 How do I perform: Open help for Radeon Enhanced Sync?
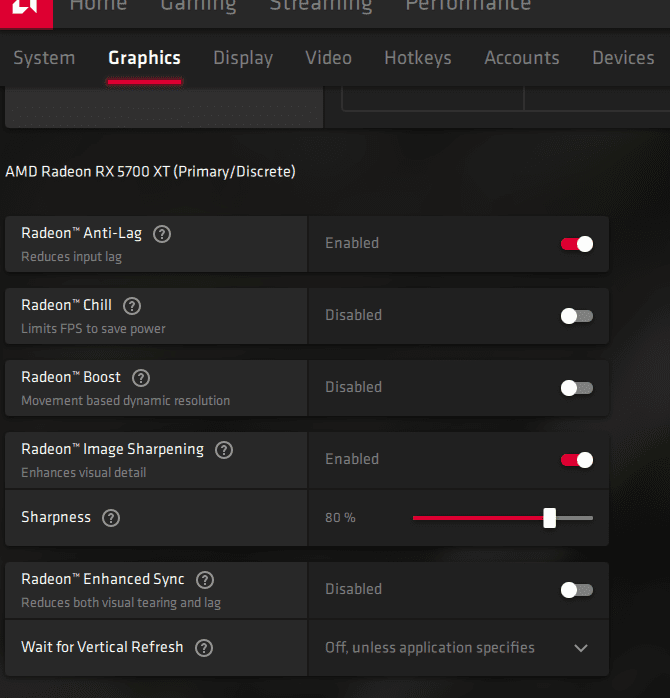(205, 580)
